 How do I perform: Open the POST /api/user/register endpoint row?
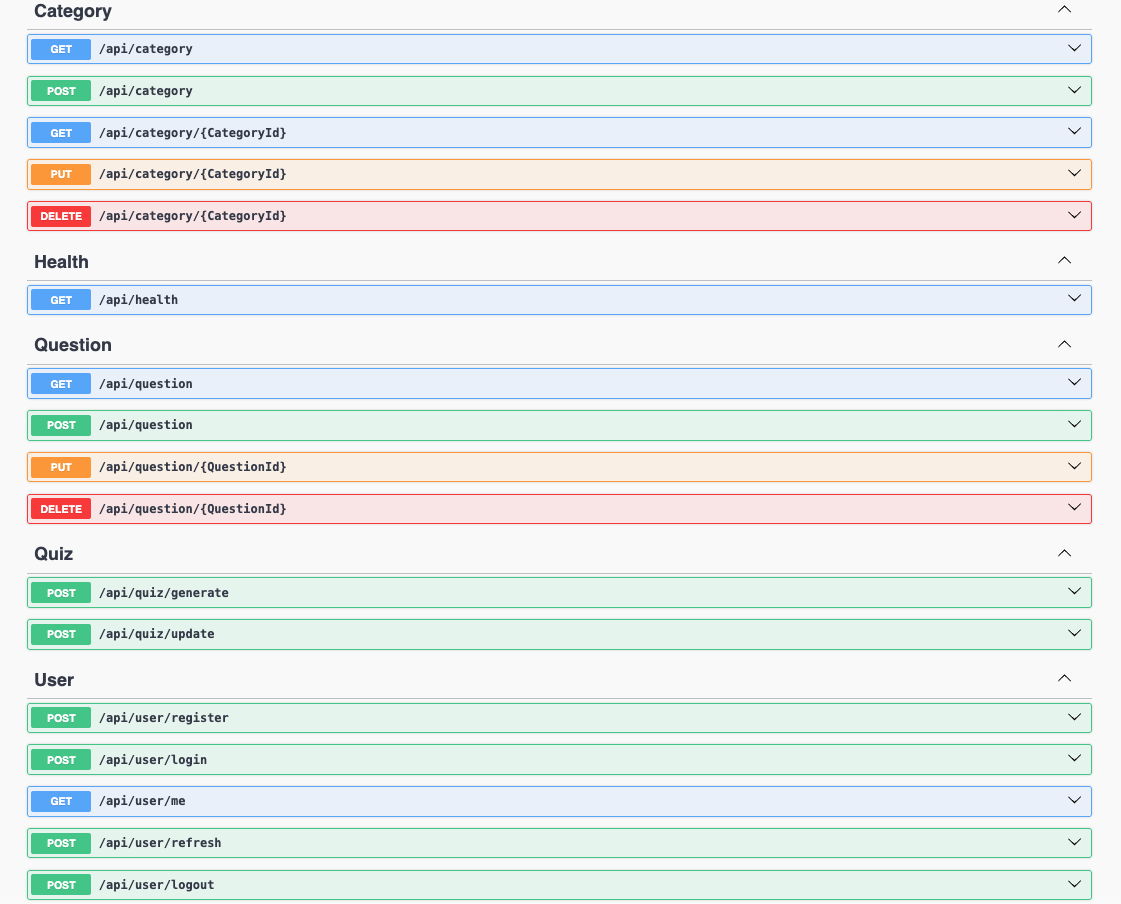coord(500,717)
